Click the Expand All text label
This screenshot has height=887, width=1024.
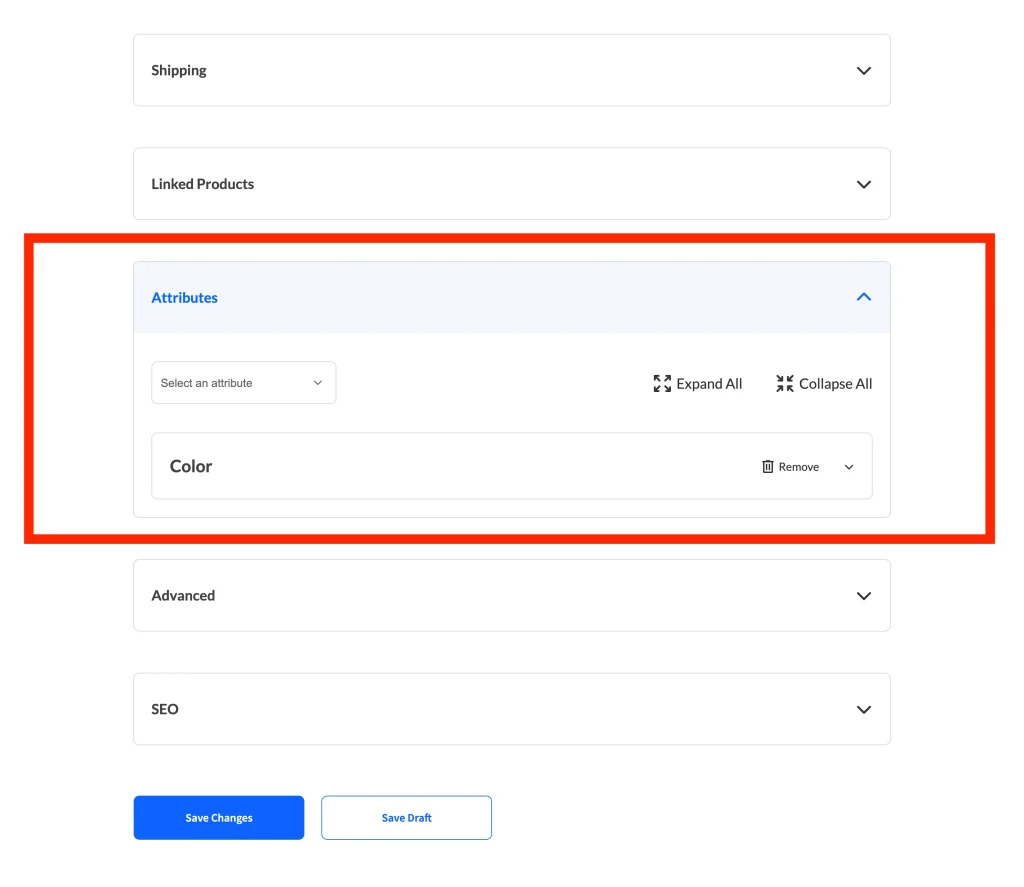tap(709, 384)
